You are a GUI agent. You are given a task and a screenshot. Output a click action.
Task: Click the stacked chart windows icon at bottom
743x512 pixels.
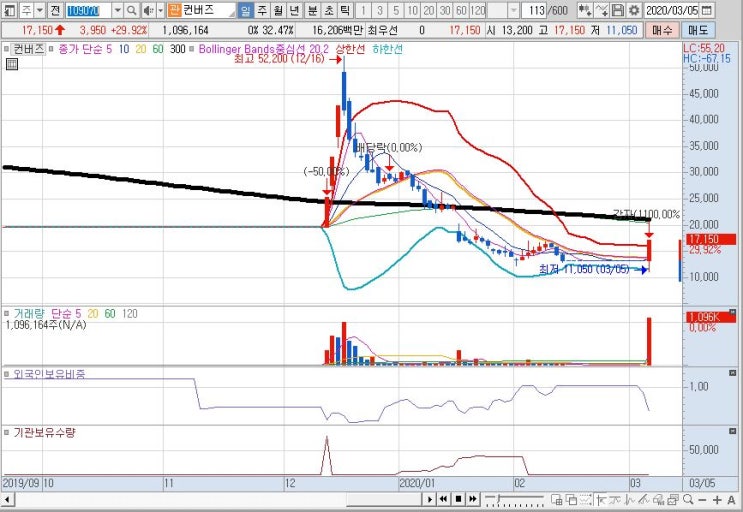pos(673,499)
